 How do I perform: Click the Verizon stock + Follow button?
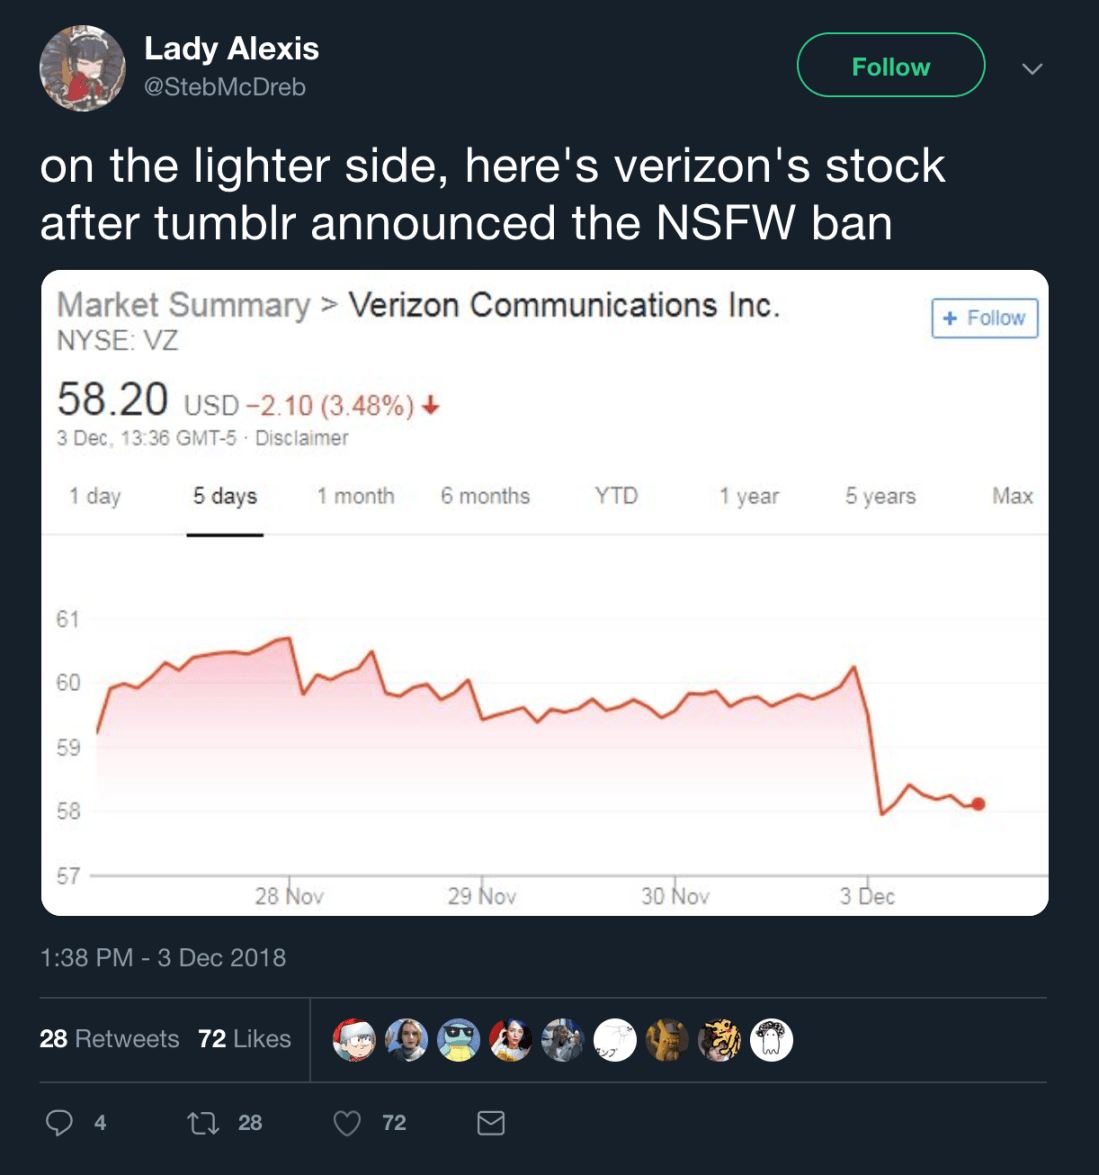point(984,318)
